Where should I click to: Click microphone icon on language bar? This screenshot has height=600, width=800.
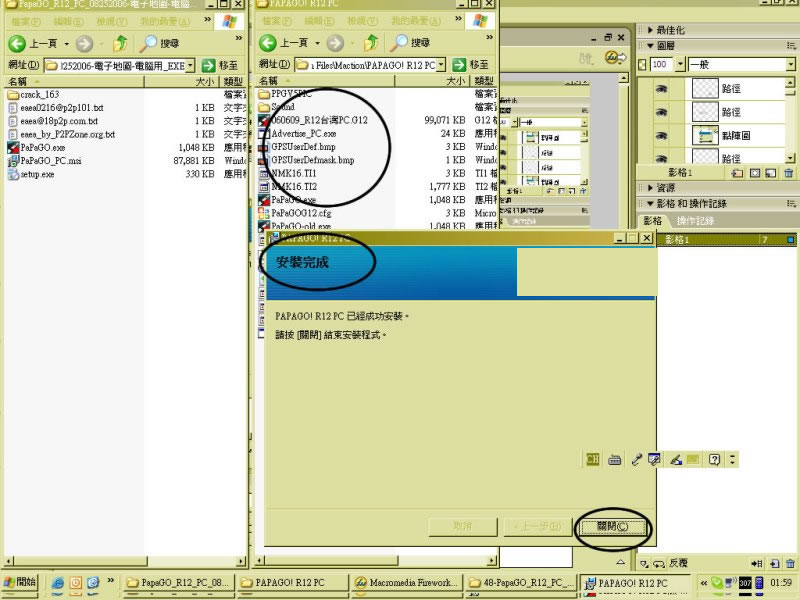point(636,459)
